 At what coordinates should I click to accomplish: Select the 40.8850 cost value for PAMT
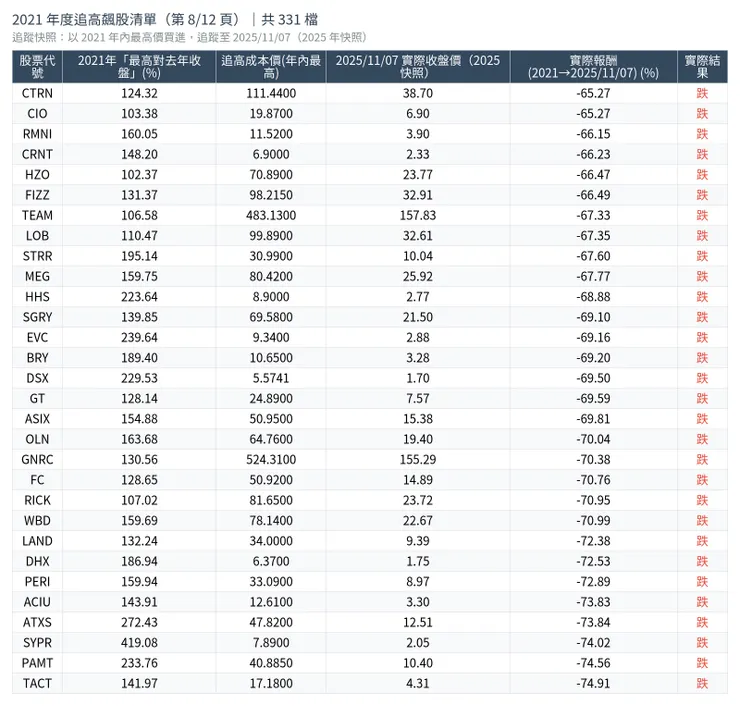coord(271,663)
